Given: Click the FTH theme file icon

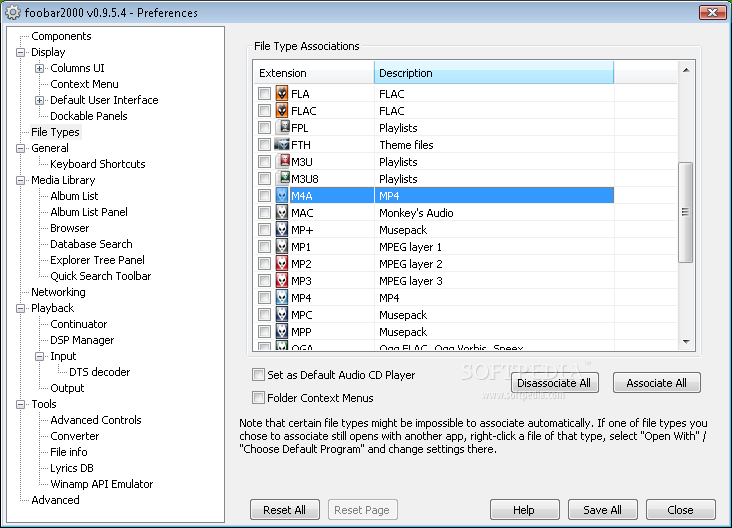Looking at the screenshot, I should coord(282,144).
